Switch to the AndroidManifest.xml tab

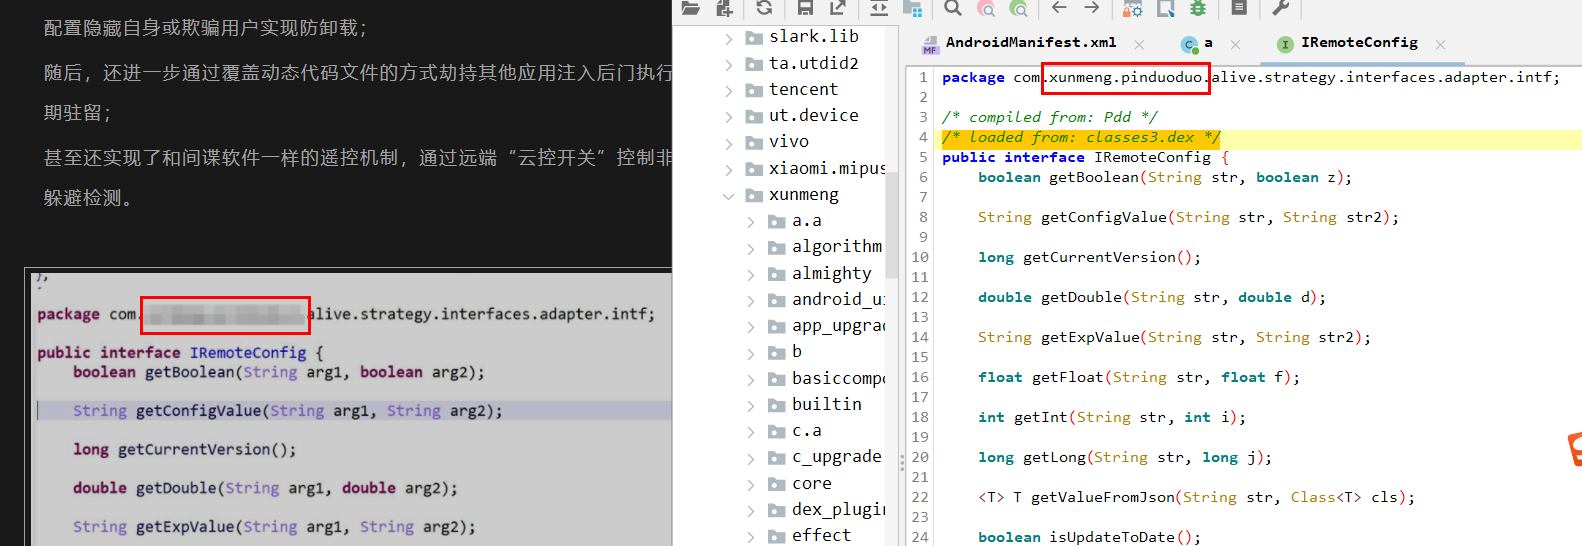pyautogui.click(x=1030, y=43)
